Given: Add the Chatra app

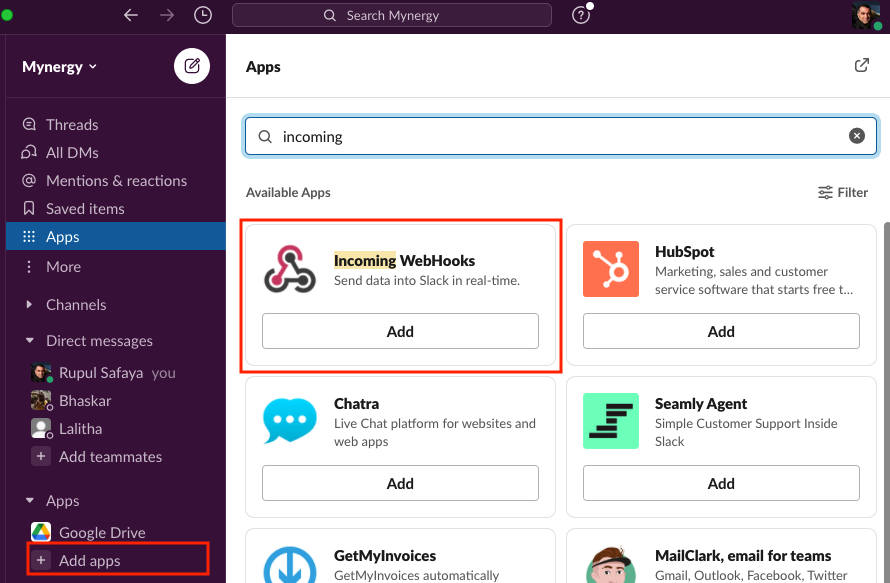Looking at the screenshot, I should tap(400, 483).
